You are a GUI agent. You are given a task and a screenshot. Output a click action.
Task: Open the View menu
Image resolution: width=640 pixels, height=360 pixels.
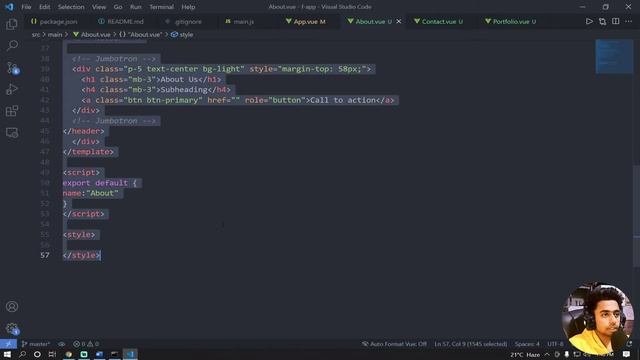[x=99, y=7]
